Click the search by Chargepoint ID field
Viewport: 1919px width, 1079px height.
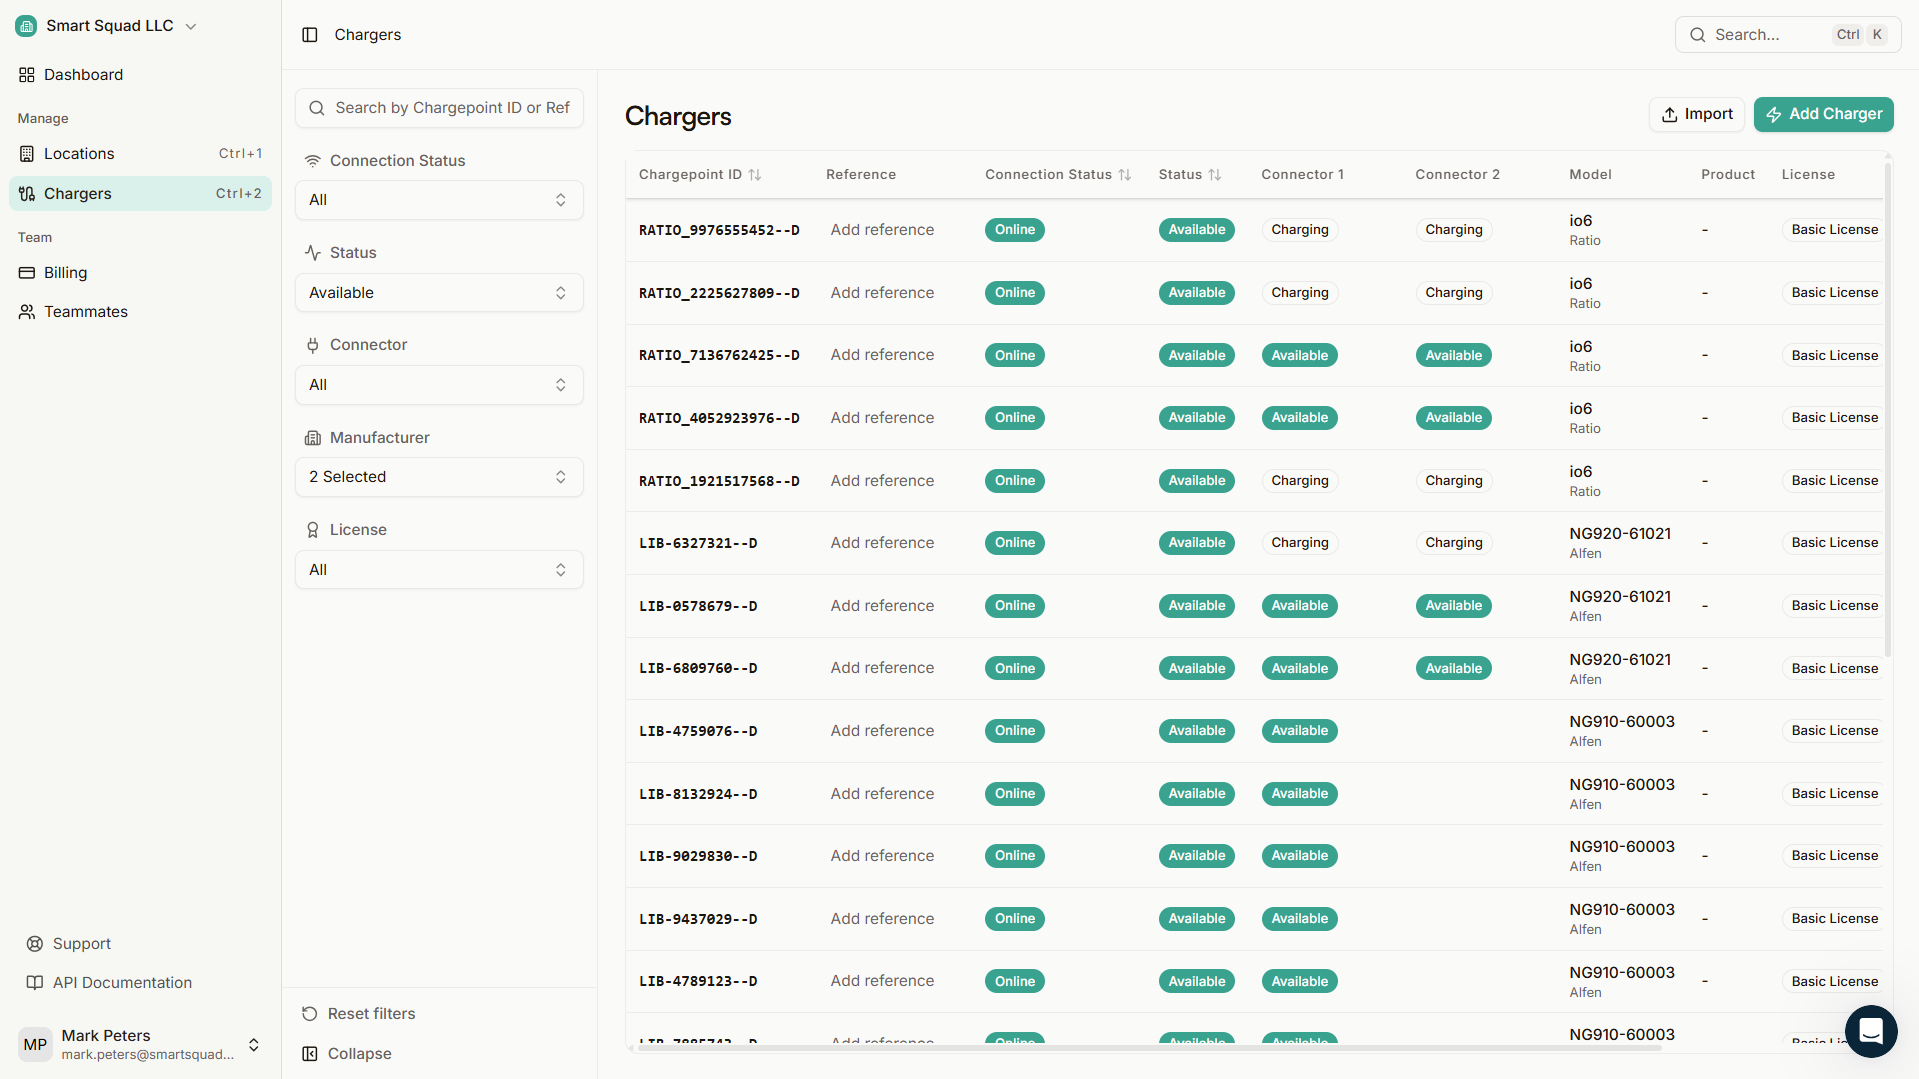438,107
